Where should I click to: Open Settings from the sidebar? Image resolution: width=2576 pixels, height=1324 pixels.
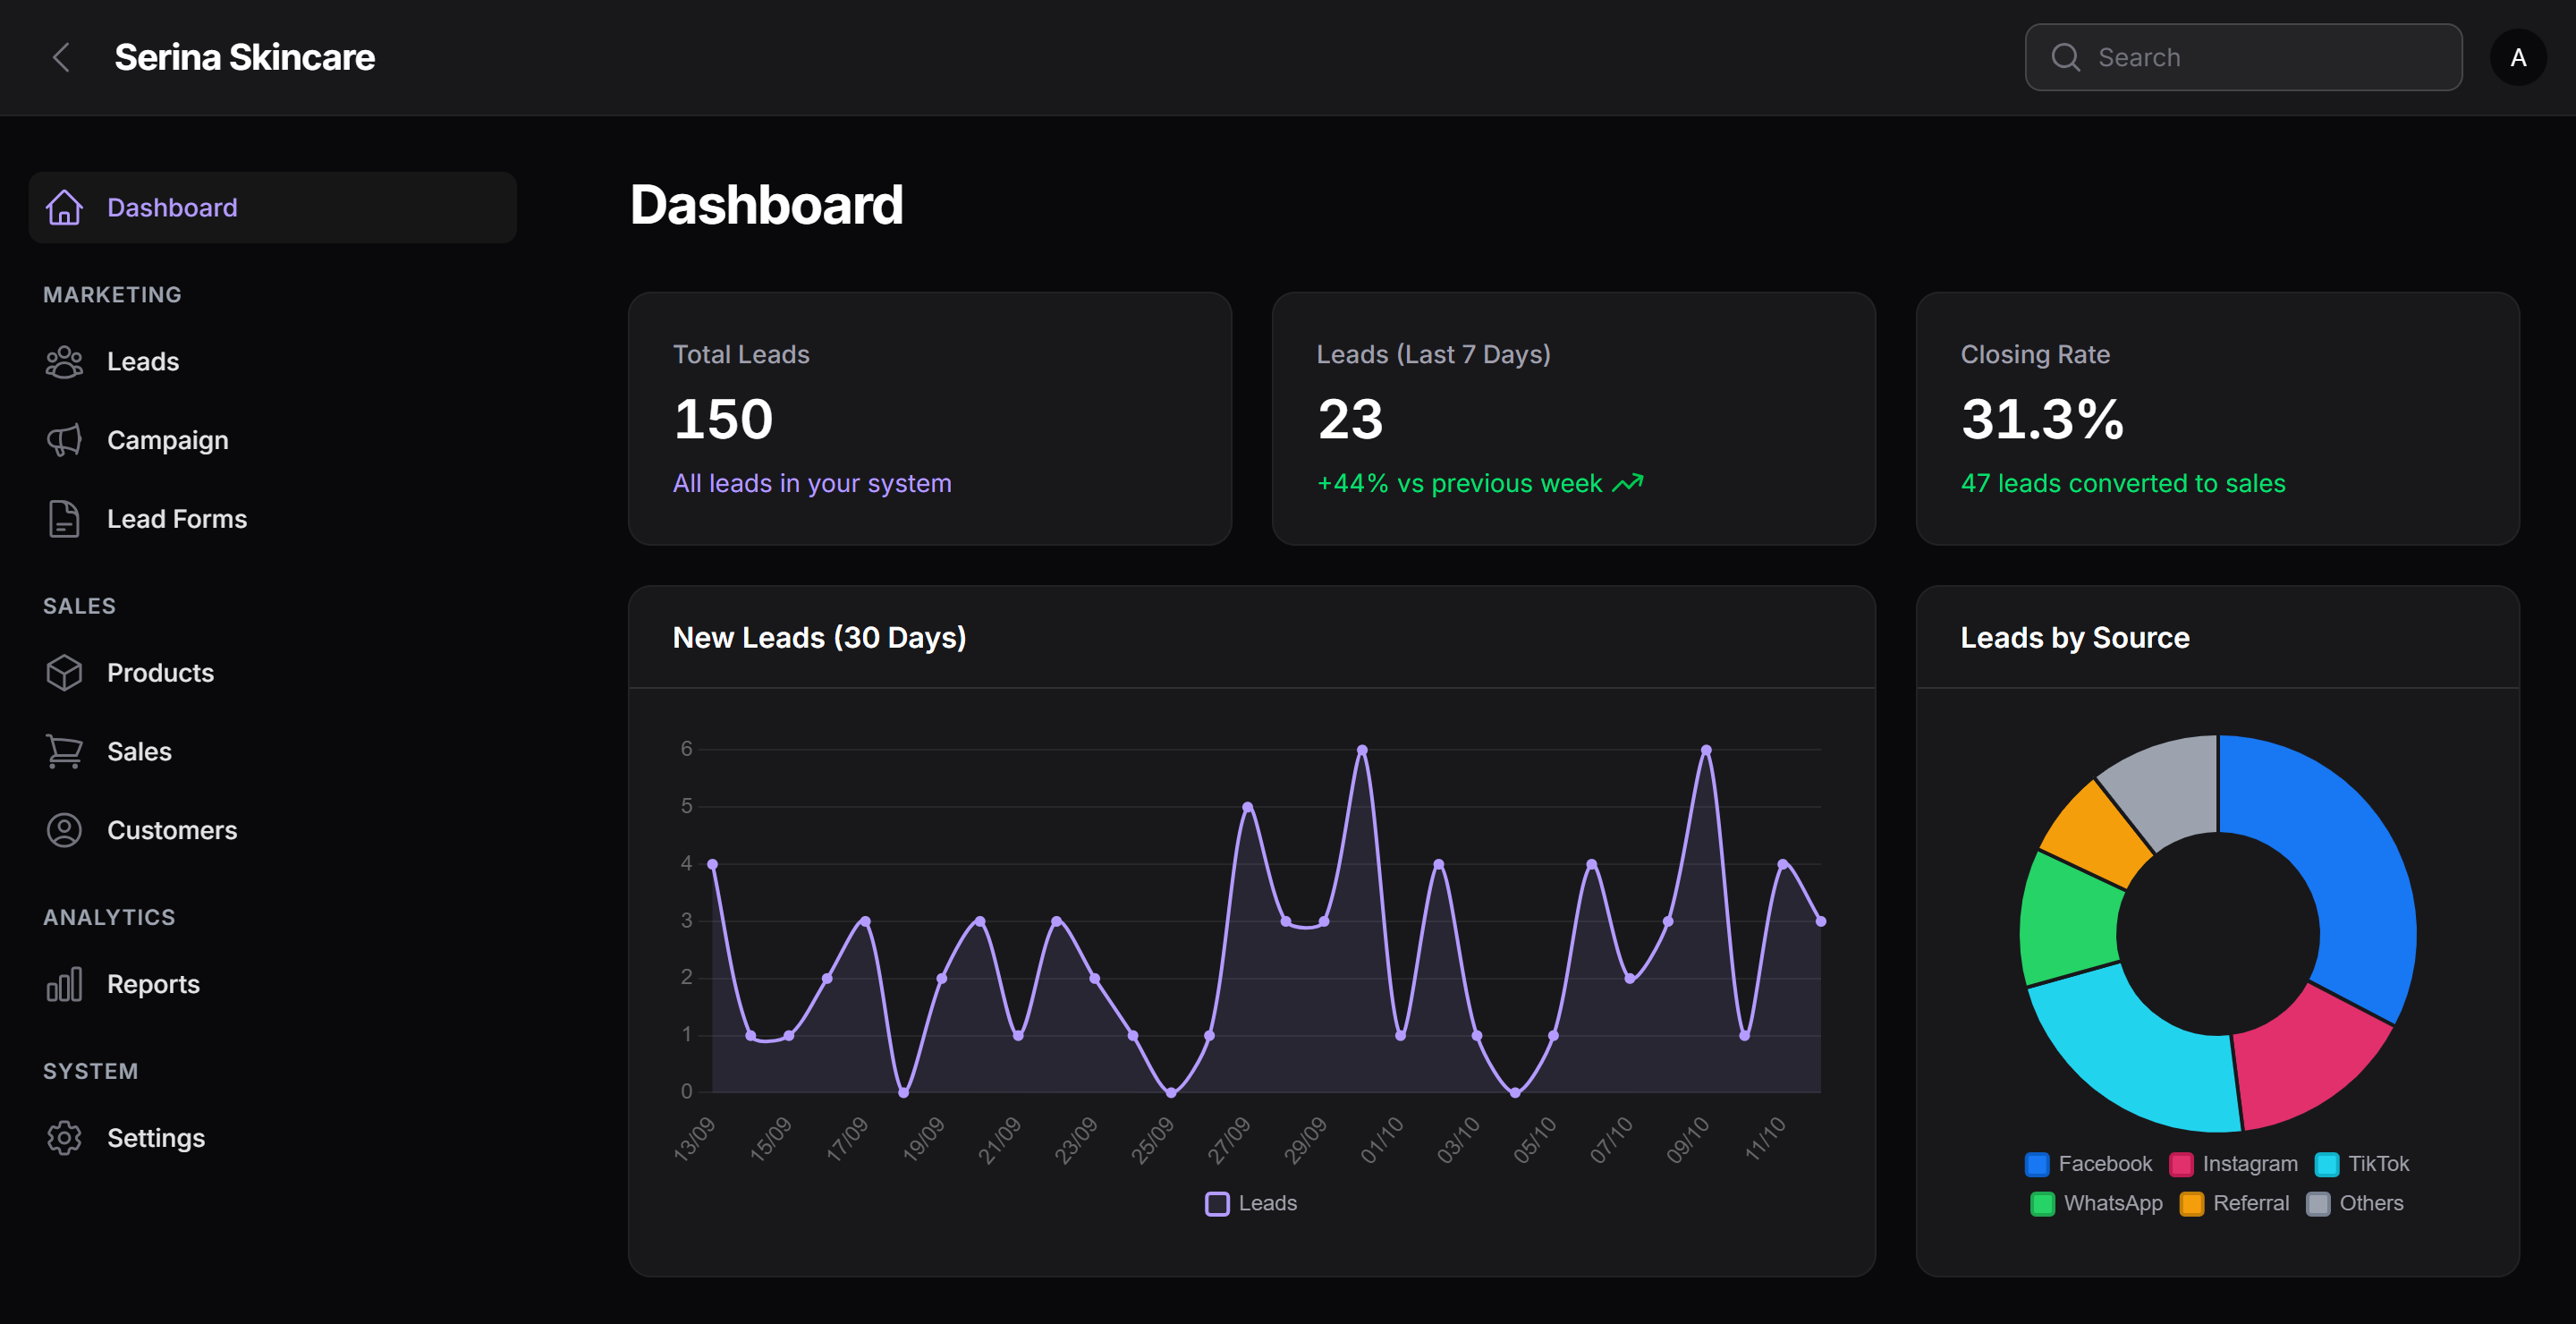tap(272, 1138)
